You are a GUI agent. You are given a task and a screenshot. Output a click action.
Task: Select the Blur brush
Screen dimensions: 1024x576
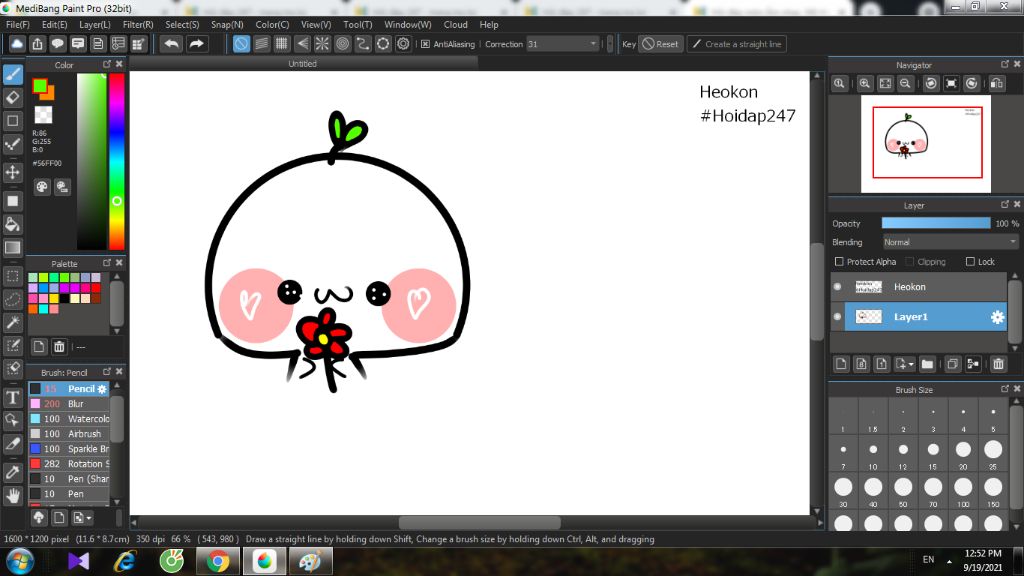pyautogui.click(x=69, y=404)
